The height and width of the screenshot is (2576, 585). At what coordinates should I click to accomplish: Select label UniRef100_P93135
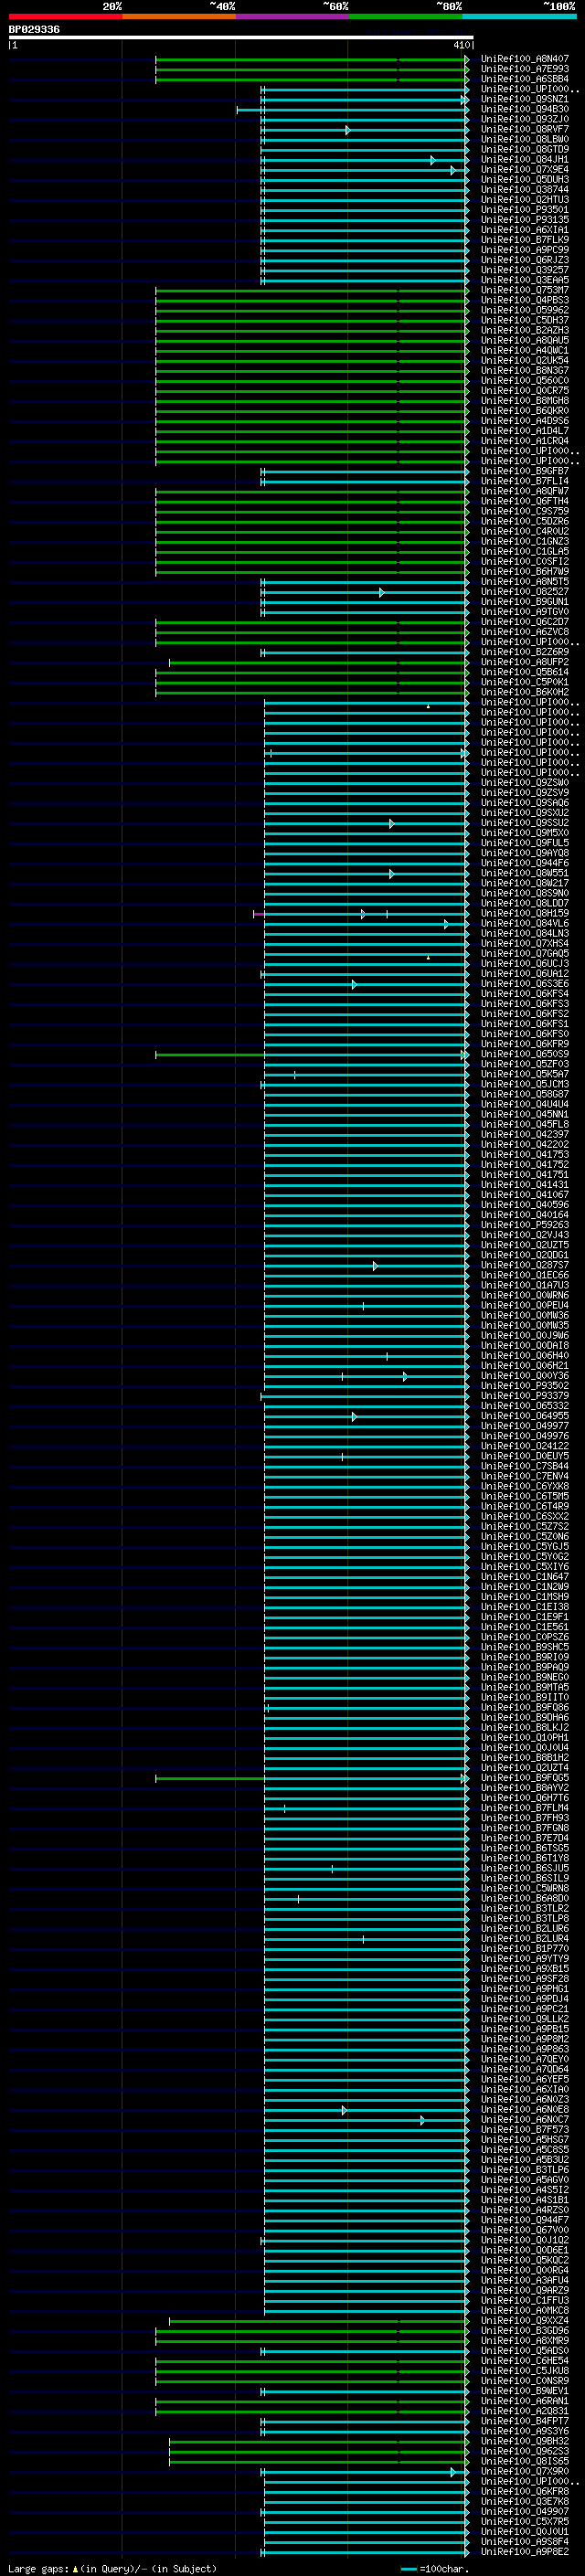(x=524, y=220)
